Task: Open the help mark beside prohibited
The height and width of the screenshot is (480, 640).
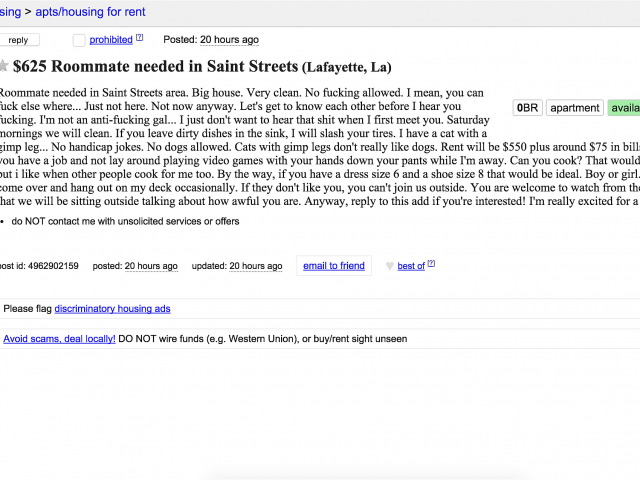Action: click(x=140, y=38)
